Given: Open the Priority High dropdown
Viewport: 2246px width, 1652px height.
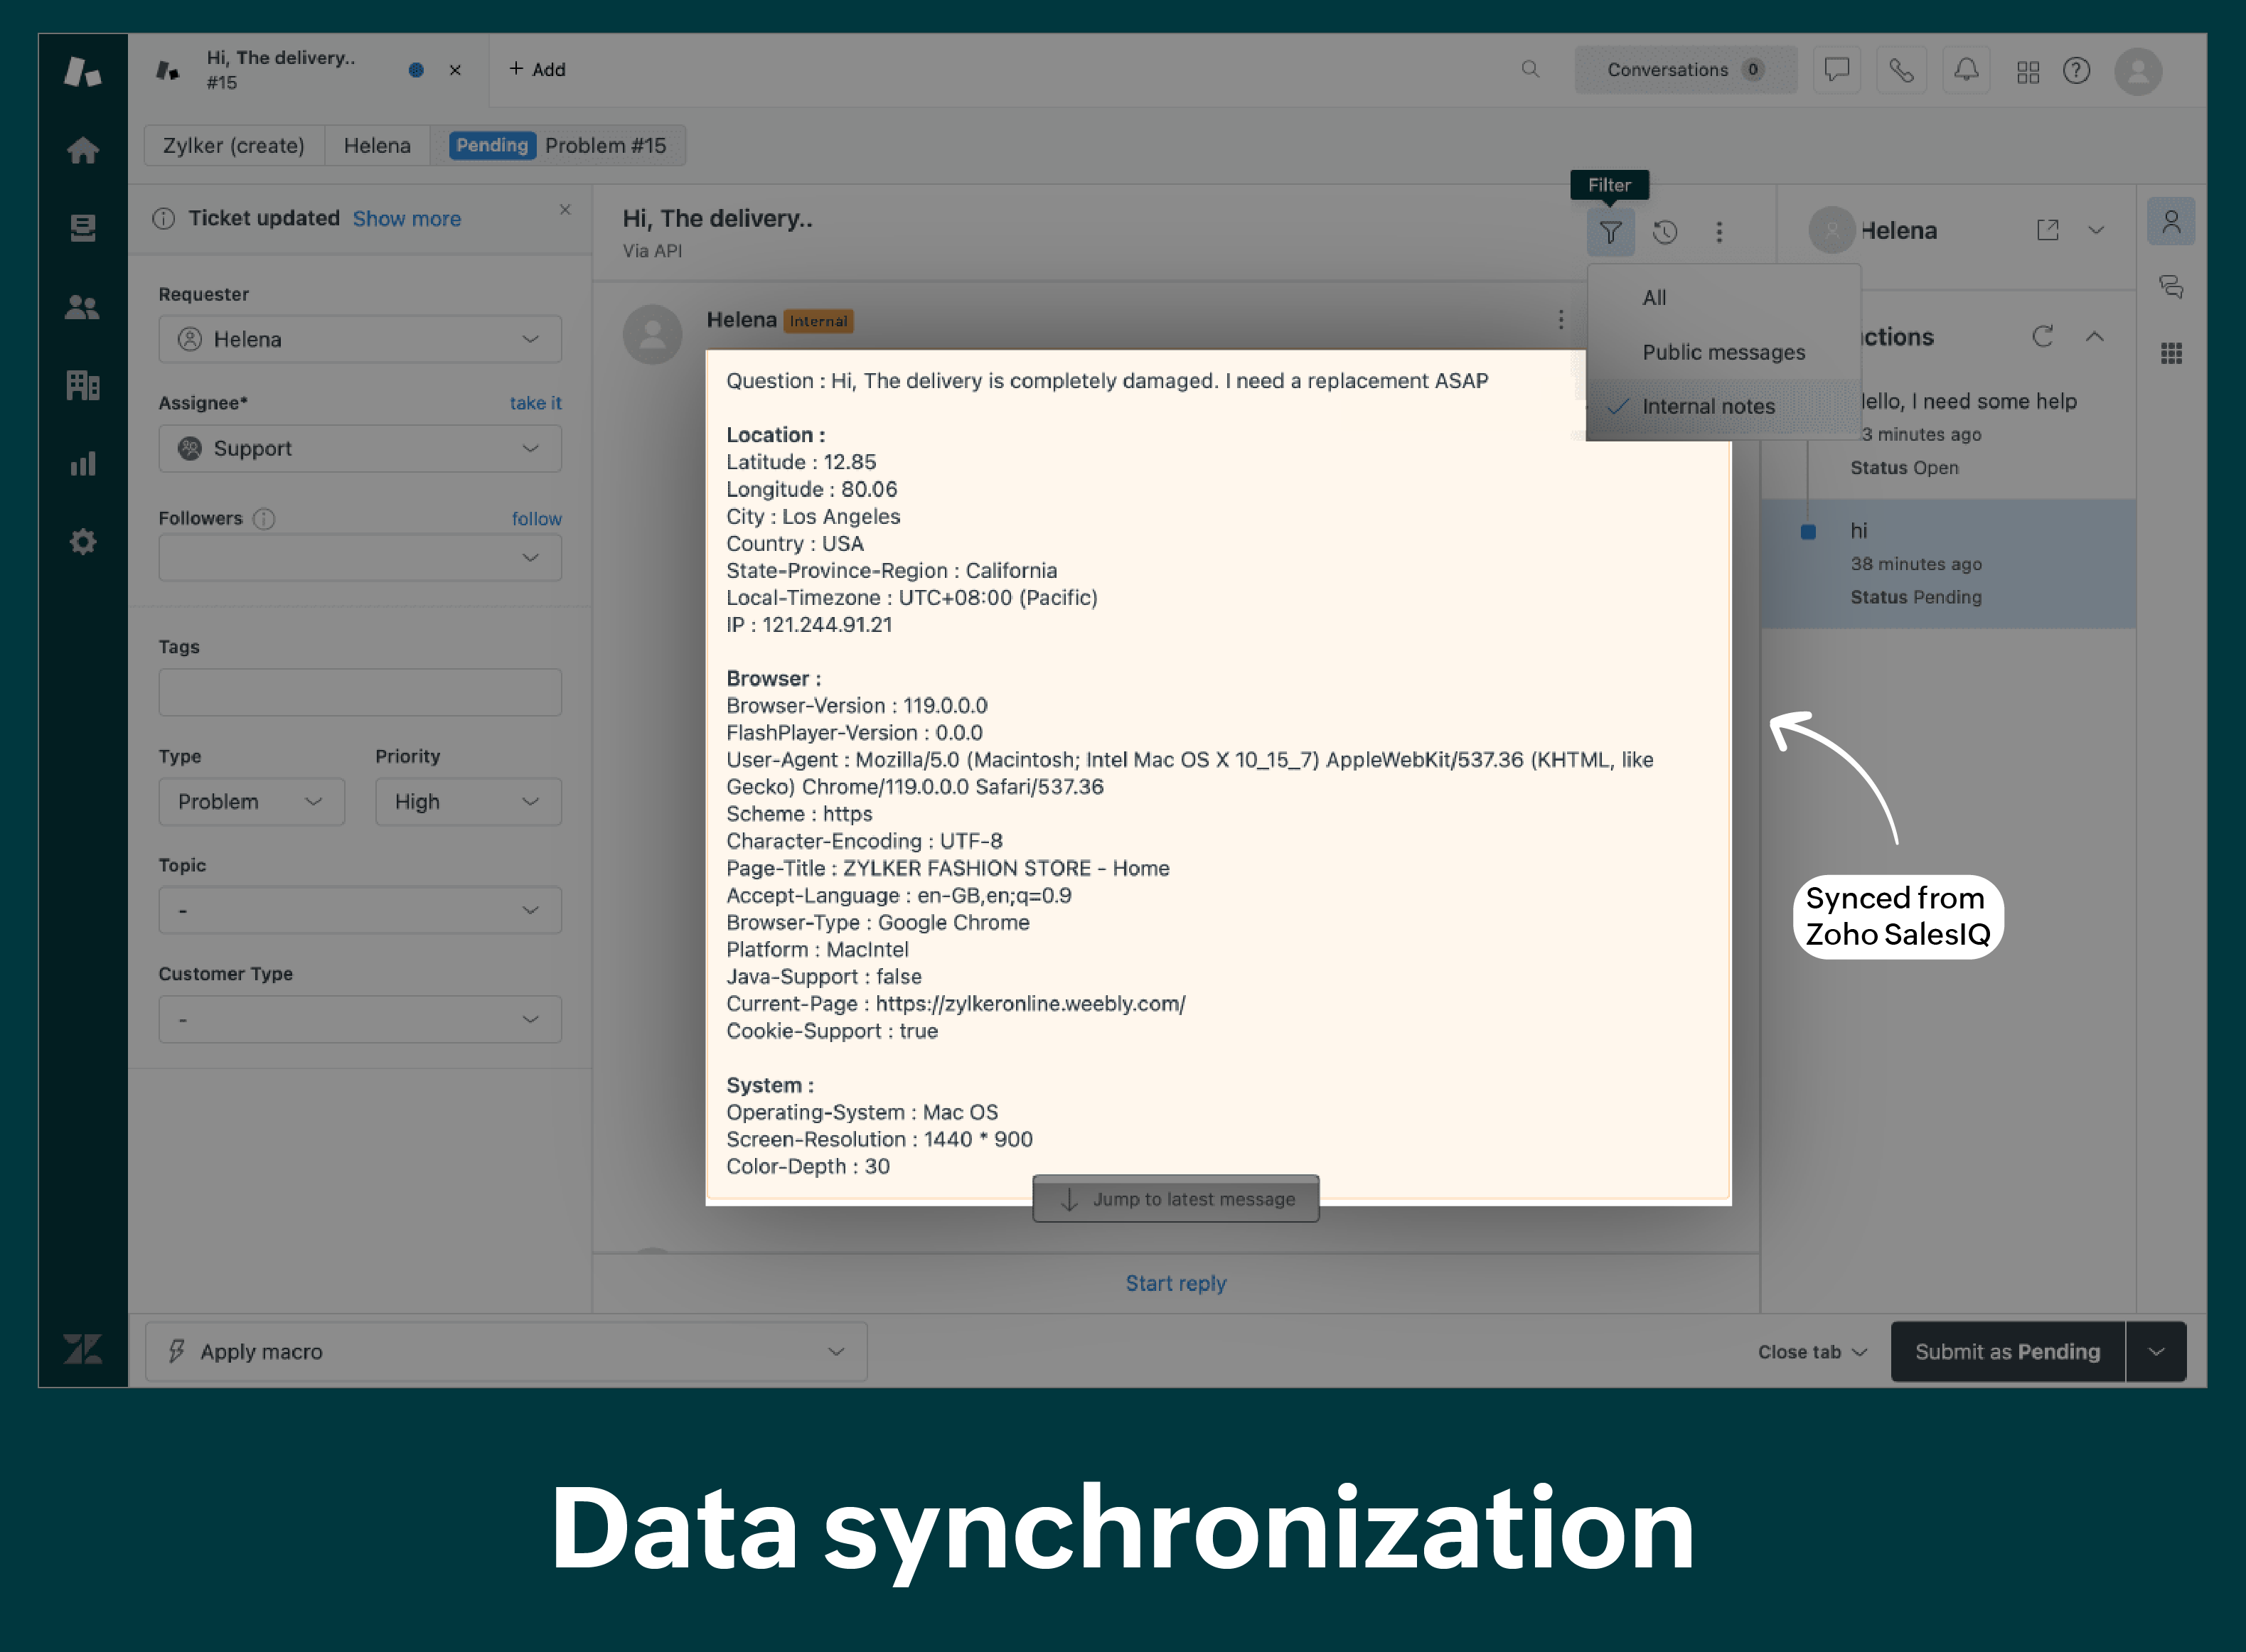Looking at the screenshot, I should click(x=468, y=801).
